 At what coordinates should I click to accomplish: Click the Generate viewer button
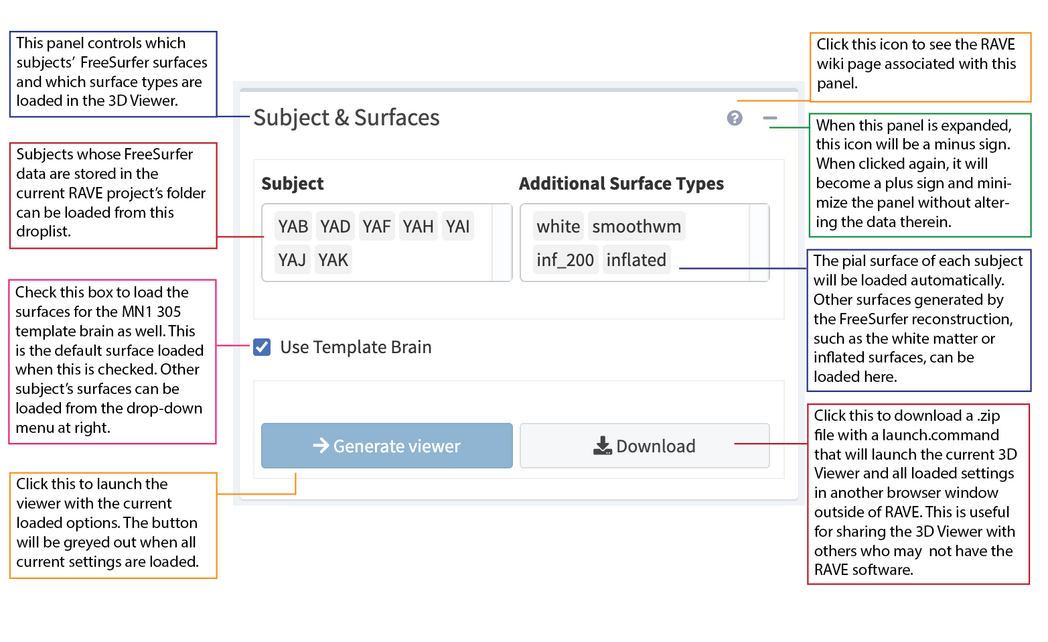tap(387, 446)
